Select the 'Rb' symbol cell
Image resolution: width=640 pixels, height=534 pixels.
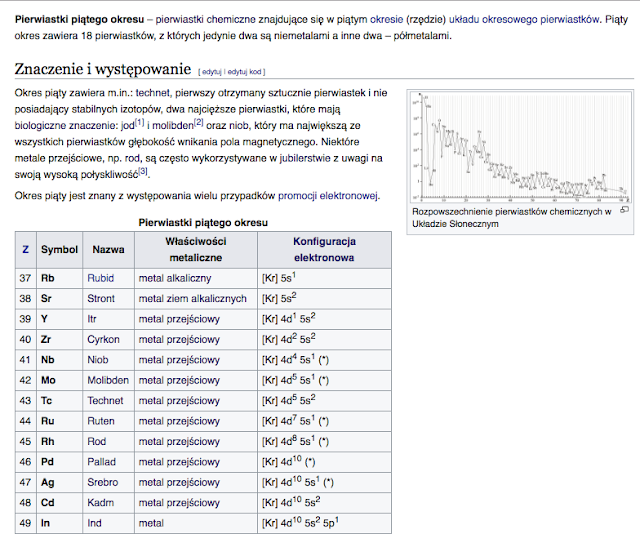[60, 278]
